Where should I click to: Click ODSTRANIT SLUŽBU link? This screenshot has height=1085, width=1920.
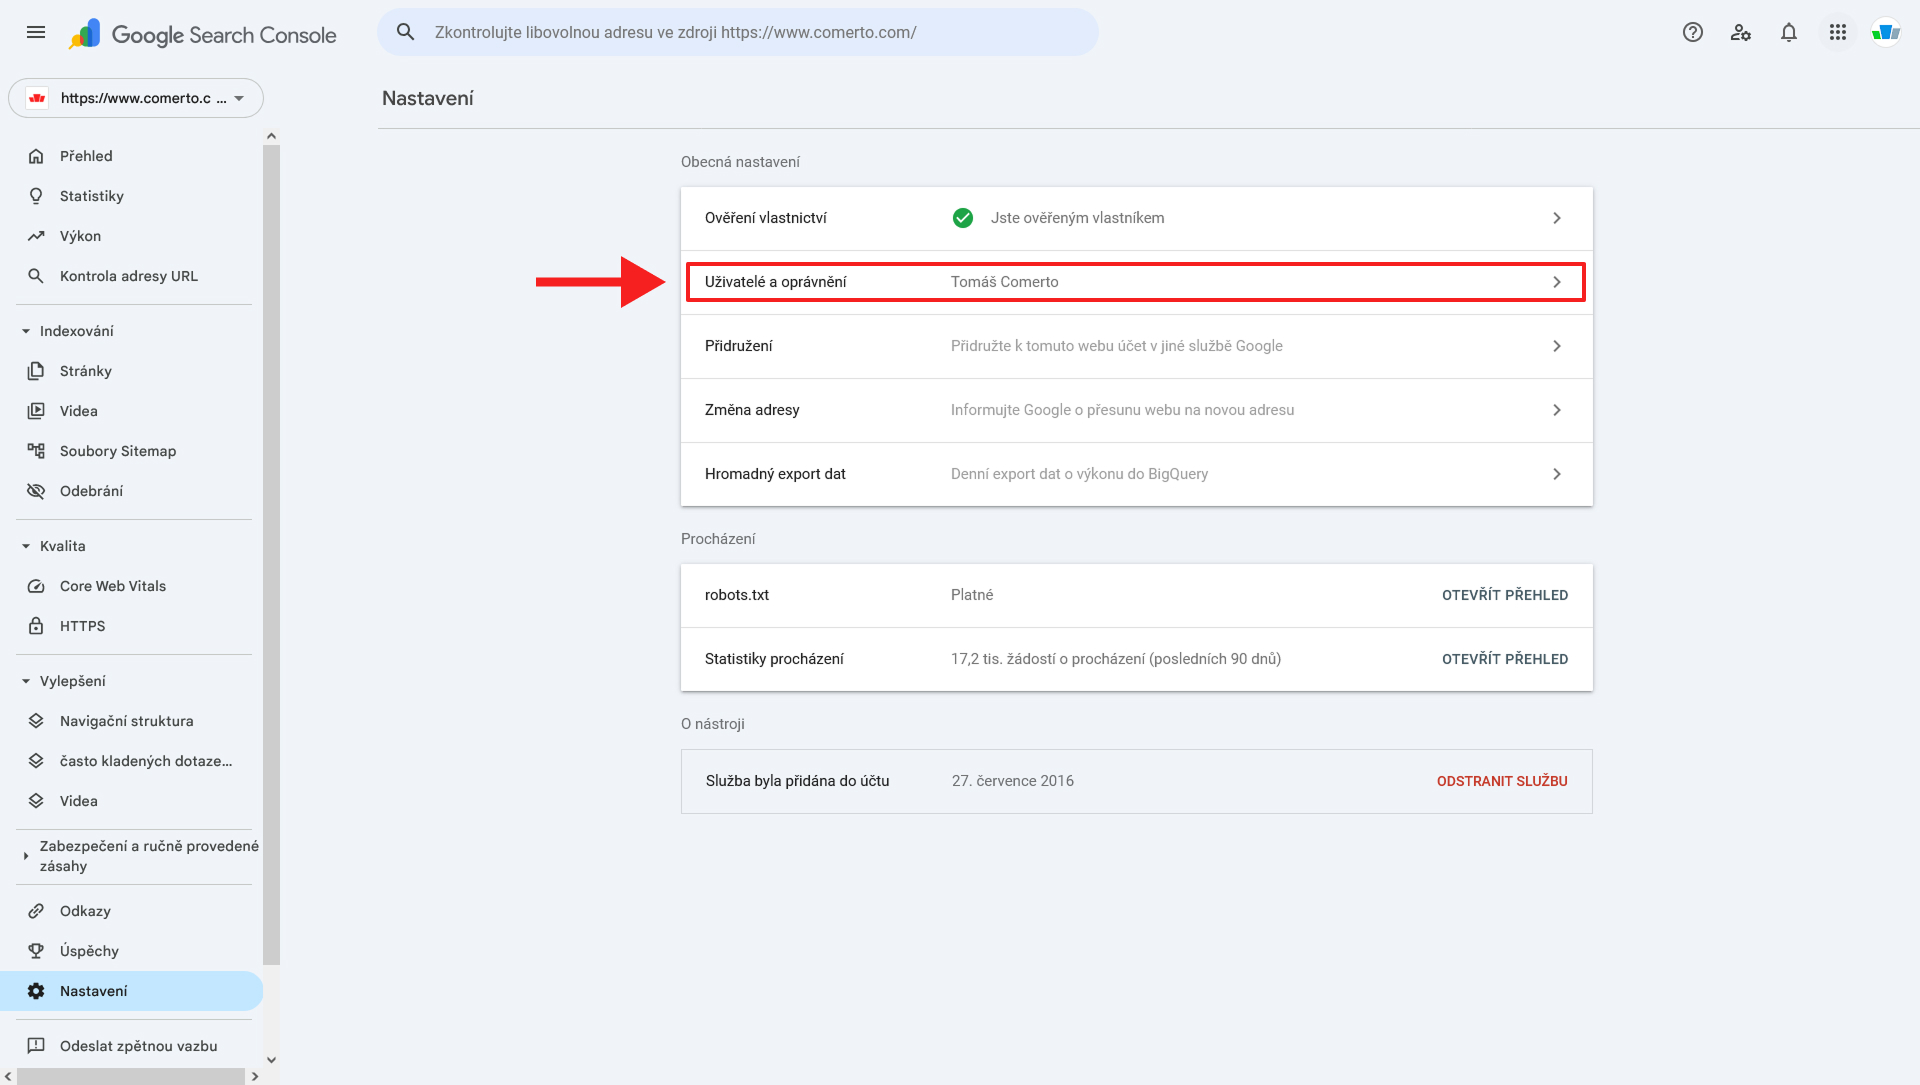click(x=1501, y=781)
